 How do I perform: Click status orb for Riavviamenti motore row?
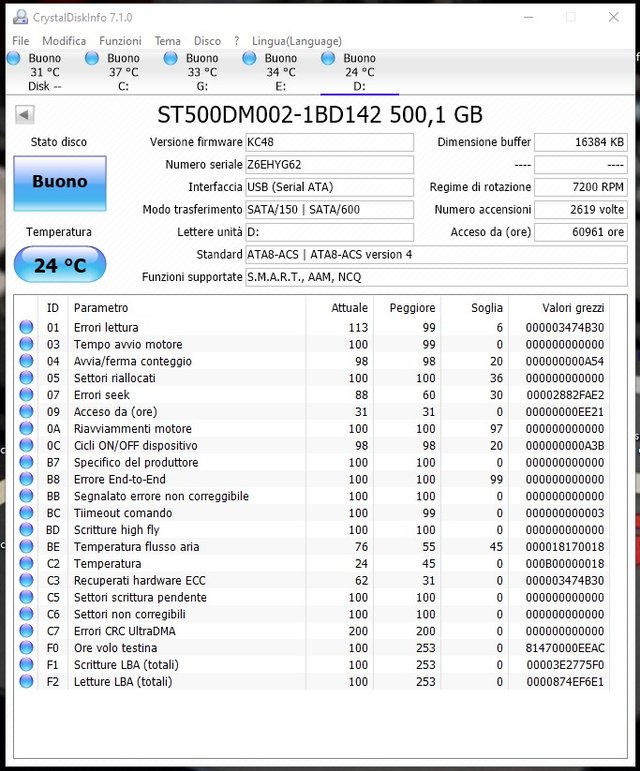point(26,428)
